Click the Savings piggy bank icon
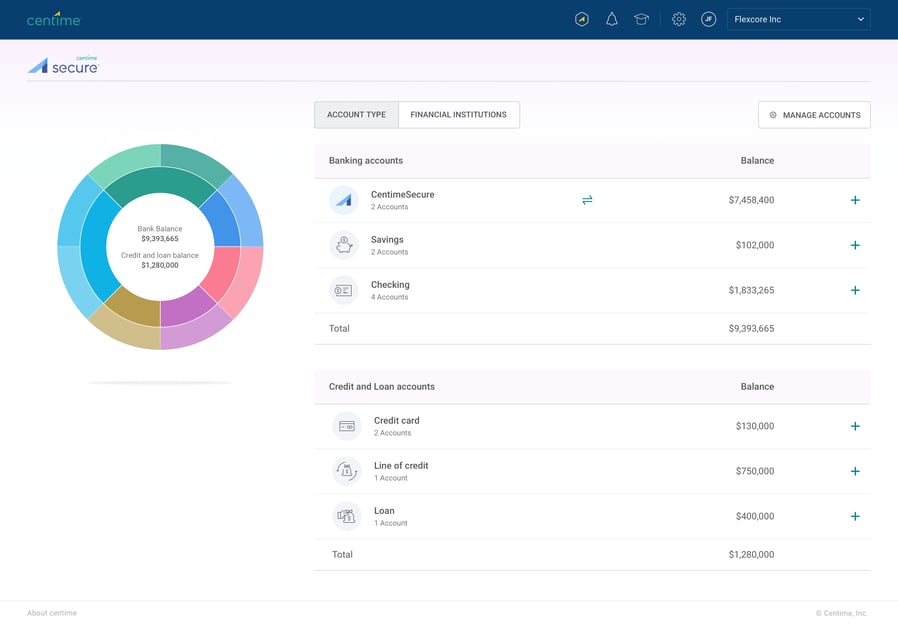898x625 pixels. pyautogui.click(x=343, y=245)
